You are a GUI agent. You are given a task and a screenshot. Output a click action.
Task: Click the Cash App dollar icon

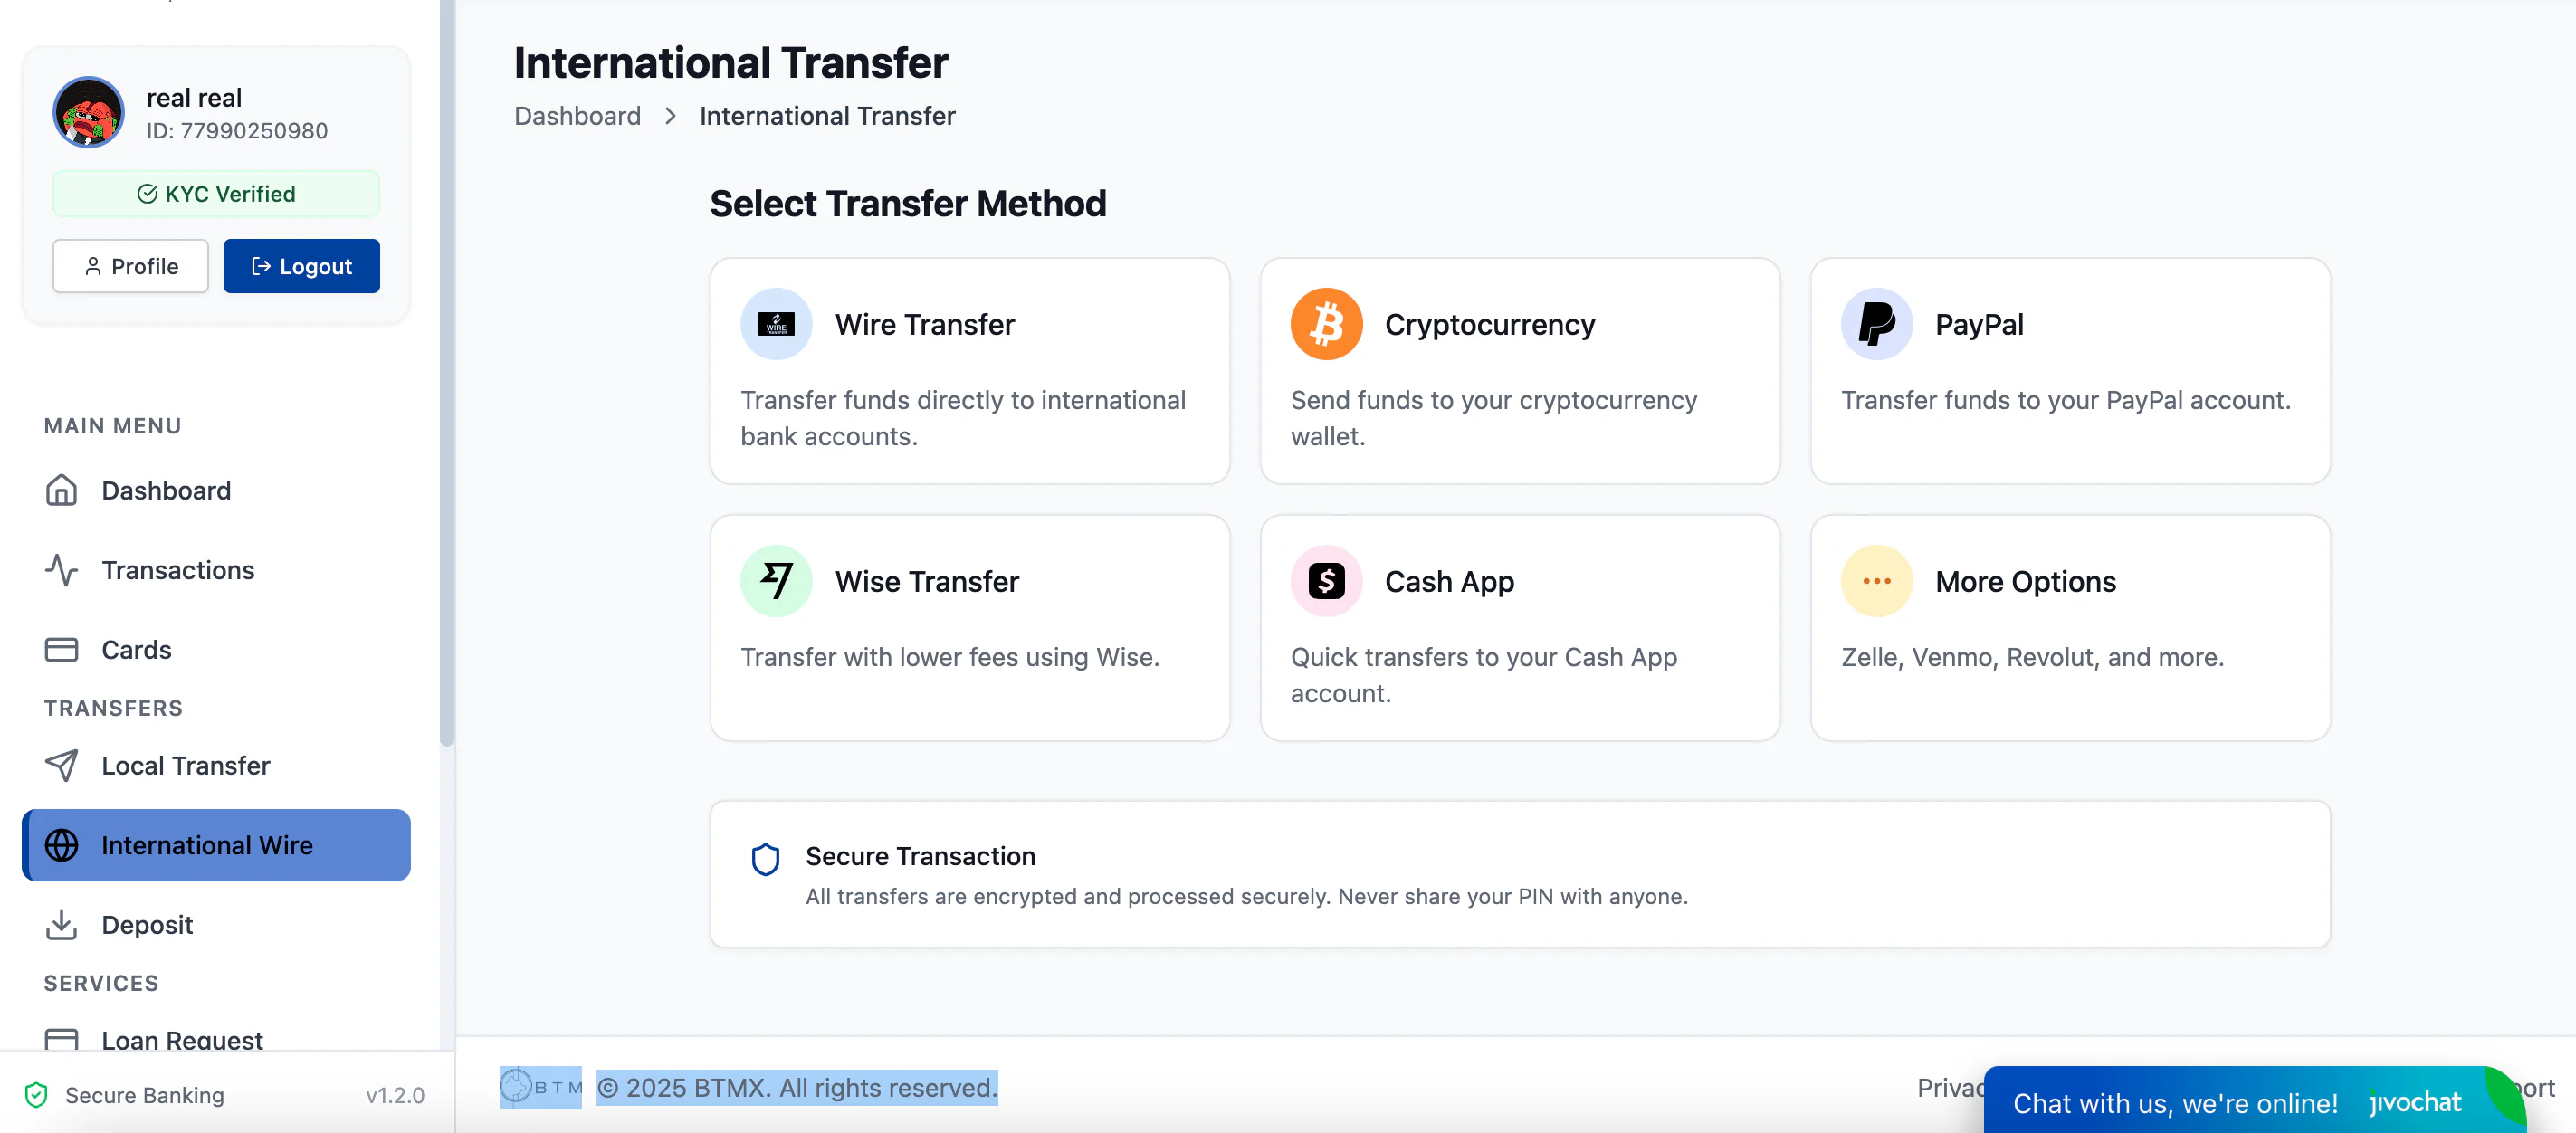(x=1326, y=581)
